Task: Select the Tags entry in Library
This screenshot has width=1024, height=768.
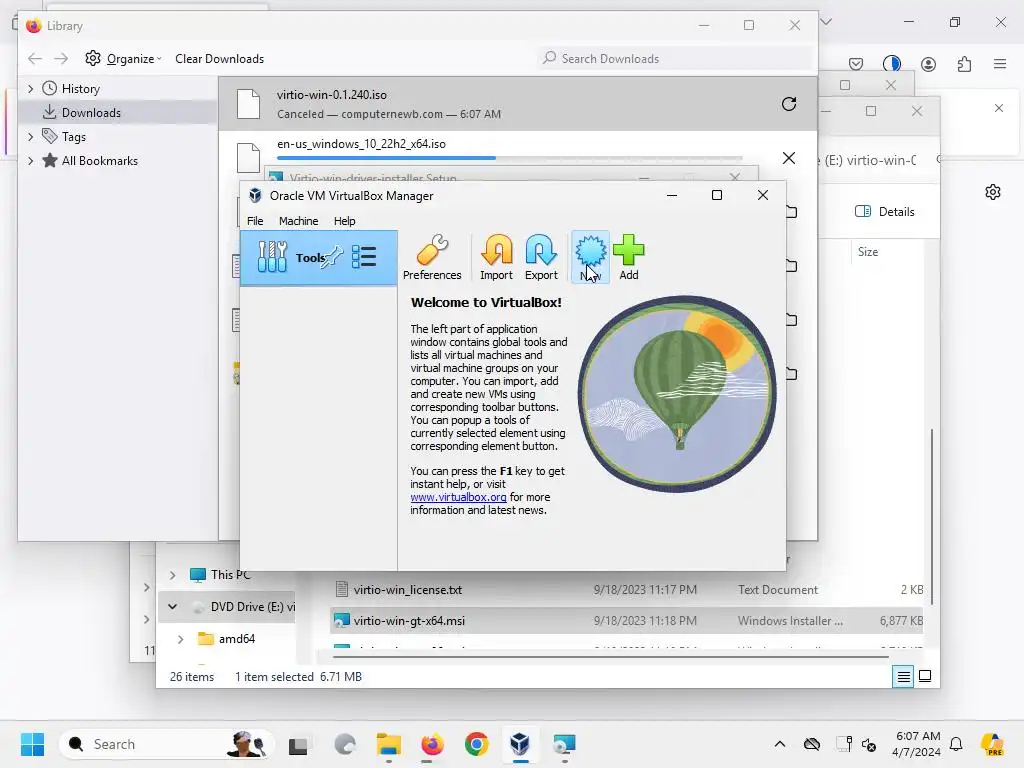Action: (x=73, y=136)
